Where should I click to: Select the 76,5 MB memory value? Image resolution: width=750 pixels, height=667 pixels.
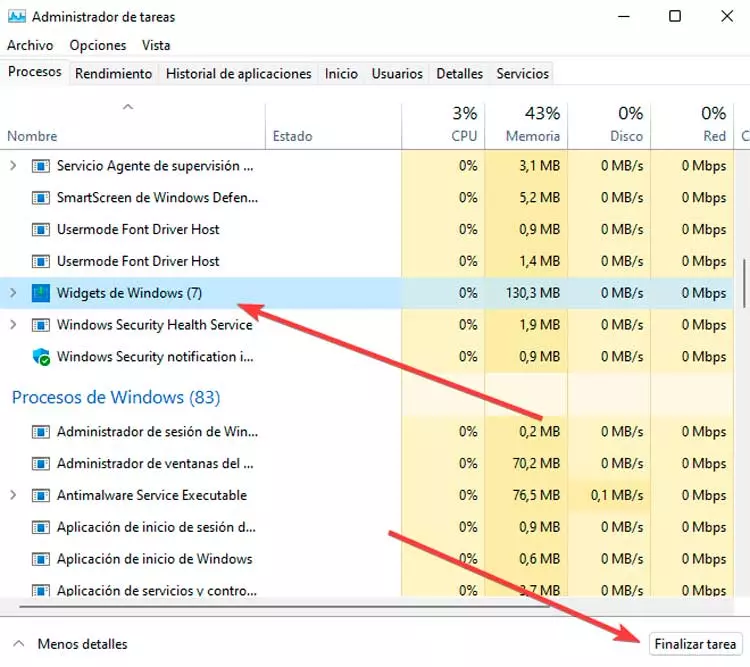tap(536, 495)
